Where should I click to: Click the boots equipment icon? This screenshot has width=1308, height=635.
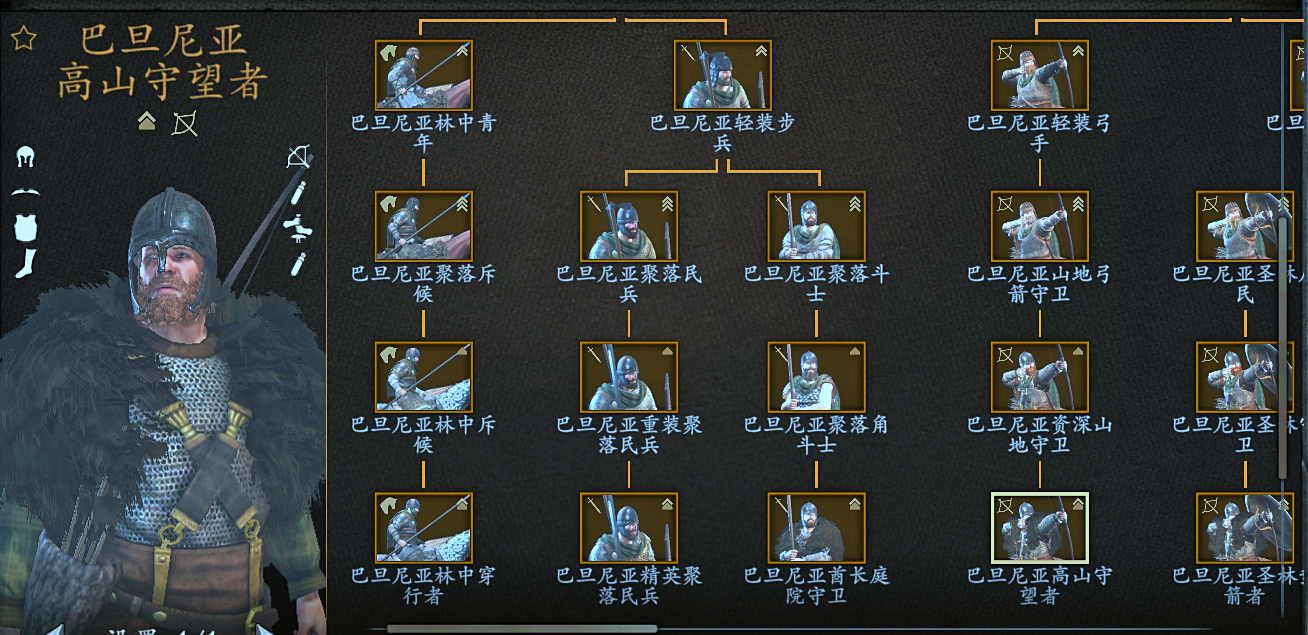point(25,263)
